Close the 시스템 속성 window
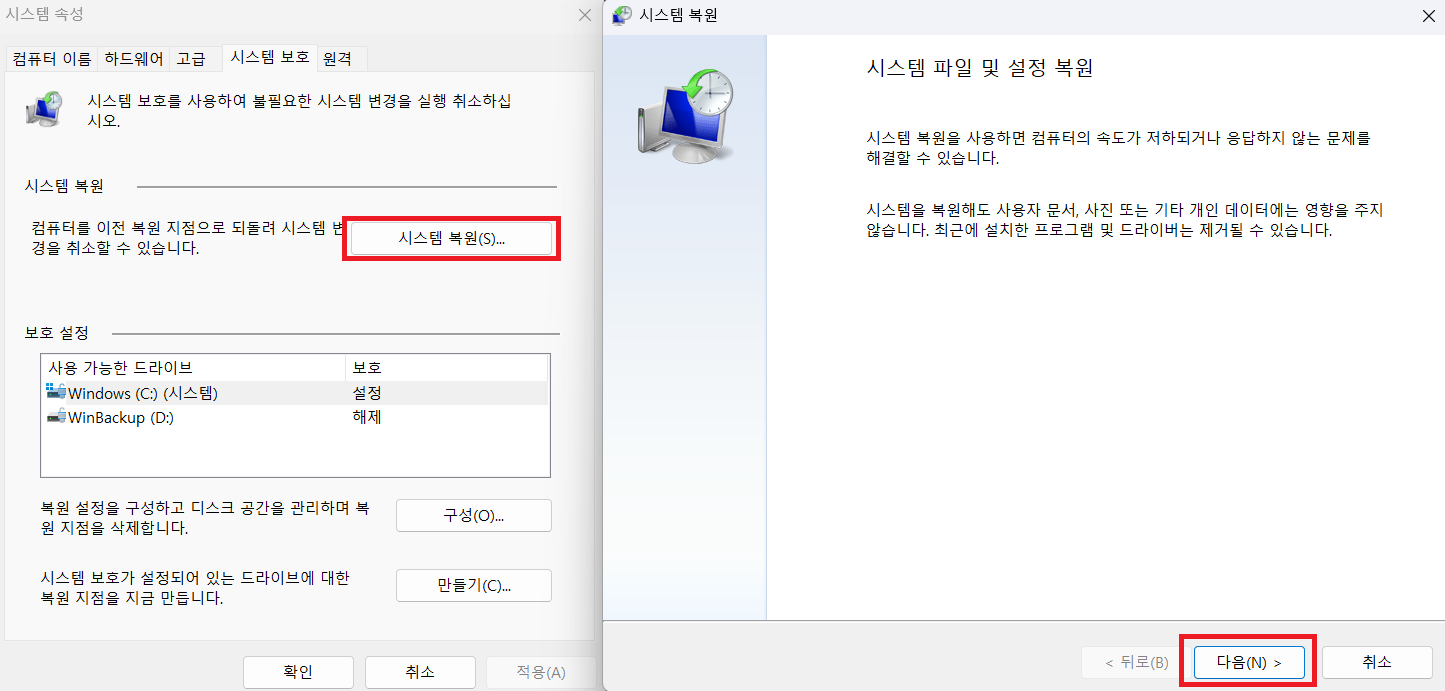Screen dimensions: 1445x691 click(584, 15)
